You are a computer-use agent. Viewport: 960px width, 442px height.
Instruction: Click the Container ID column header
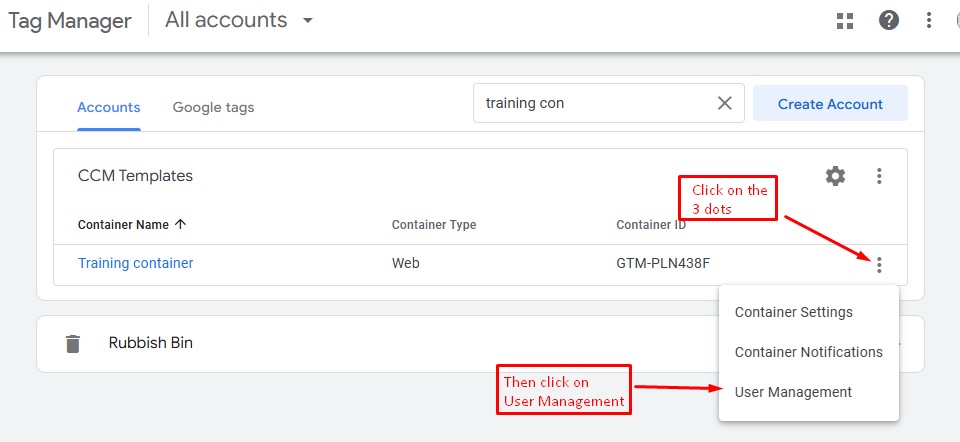[651, 225]
